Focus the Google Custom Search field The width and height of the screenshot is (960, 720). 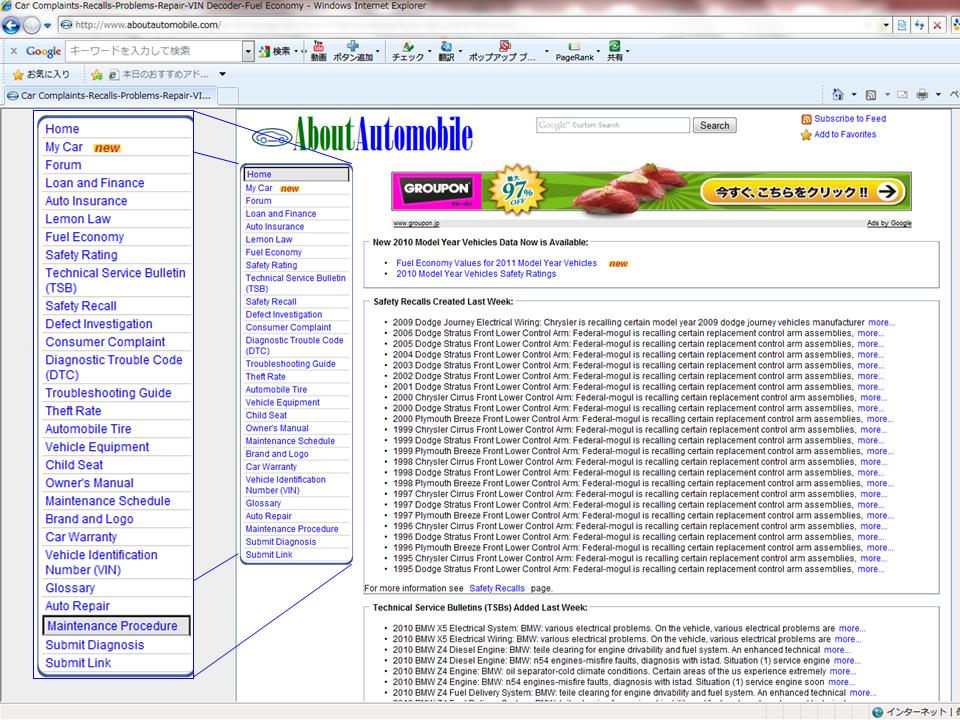click(613, 125)
